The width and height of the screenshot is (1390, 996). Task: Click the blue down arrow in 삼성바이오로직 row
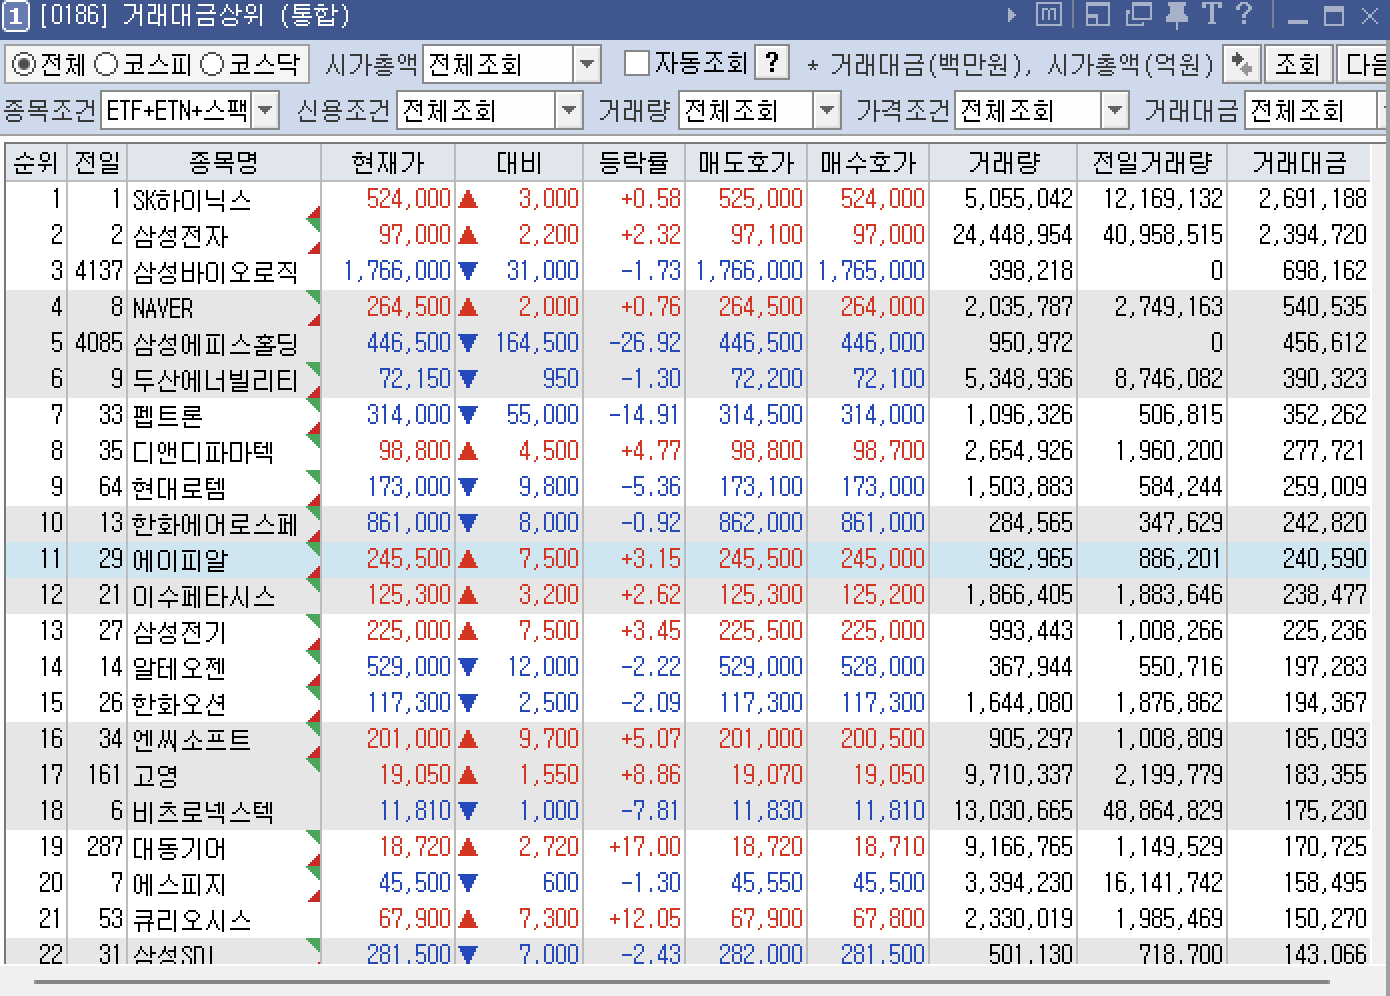467,271
